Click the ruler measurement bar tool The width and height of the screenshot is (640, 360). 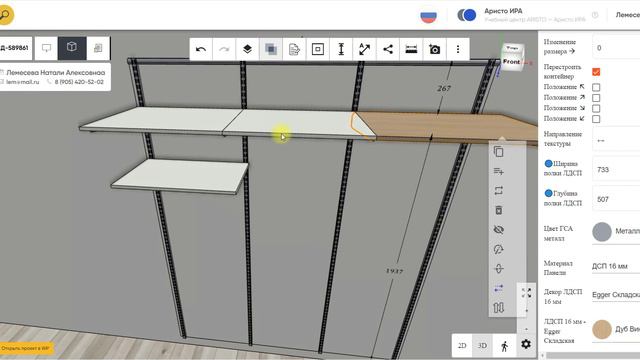pos(411,49)
